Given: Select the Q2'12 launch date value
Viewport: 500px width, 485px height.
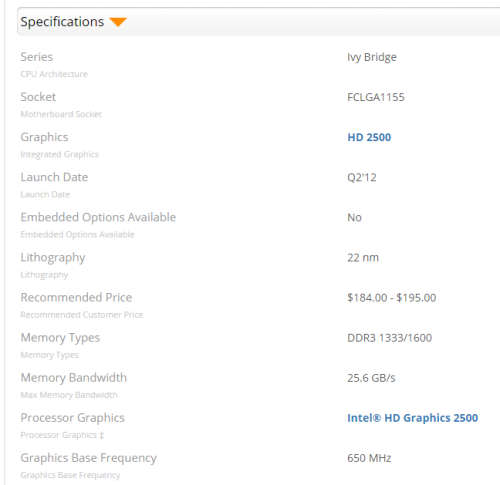Looking at the screenshot, I should [362, 177].
